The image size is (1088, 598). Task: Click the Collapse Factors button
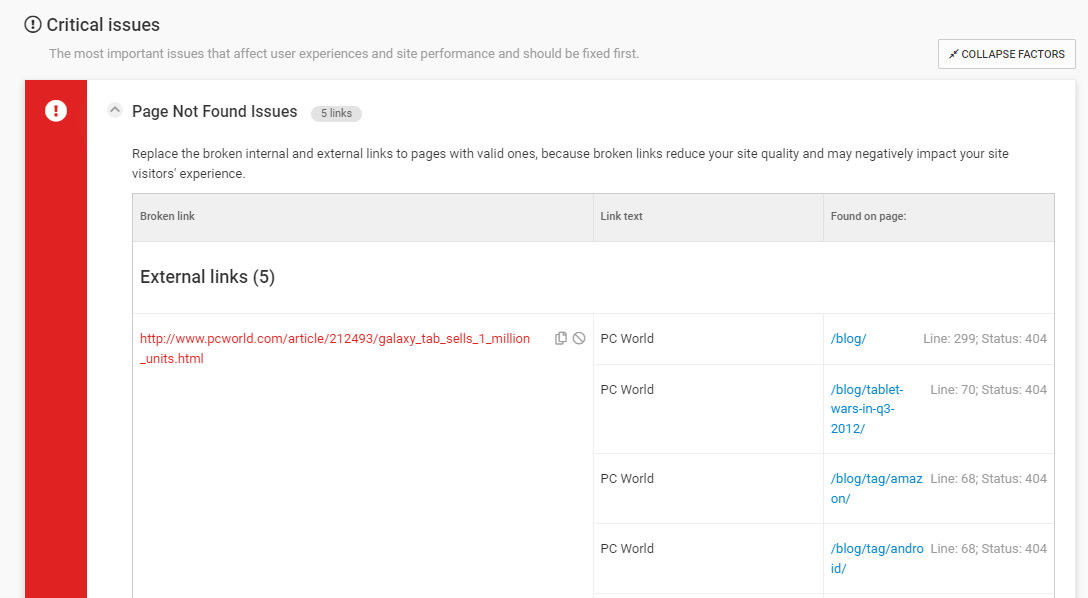click(x=1007, y=54)
